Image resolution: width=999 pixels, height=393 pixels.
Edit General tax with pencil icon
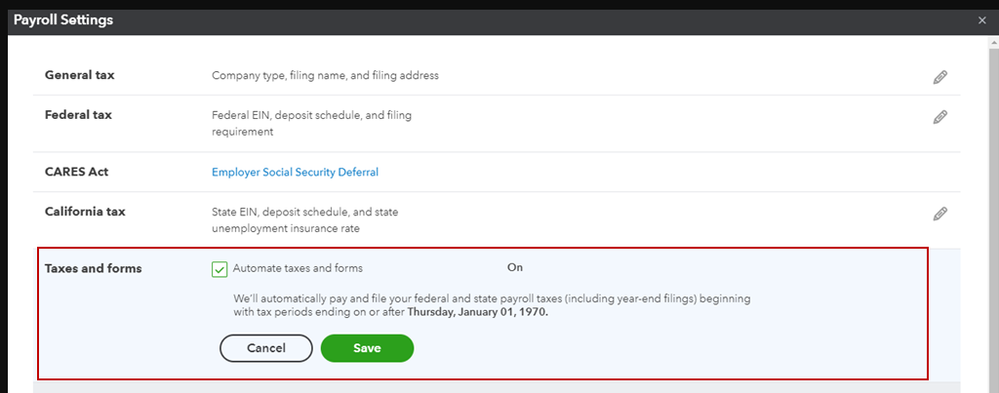coord(940,78)
